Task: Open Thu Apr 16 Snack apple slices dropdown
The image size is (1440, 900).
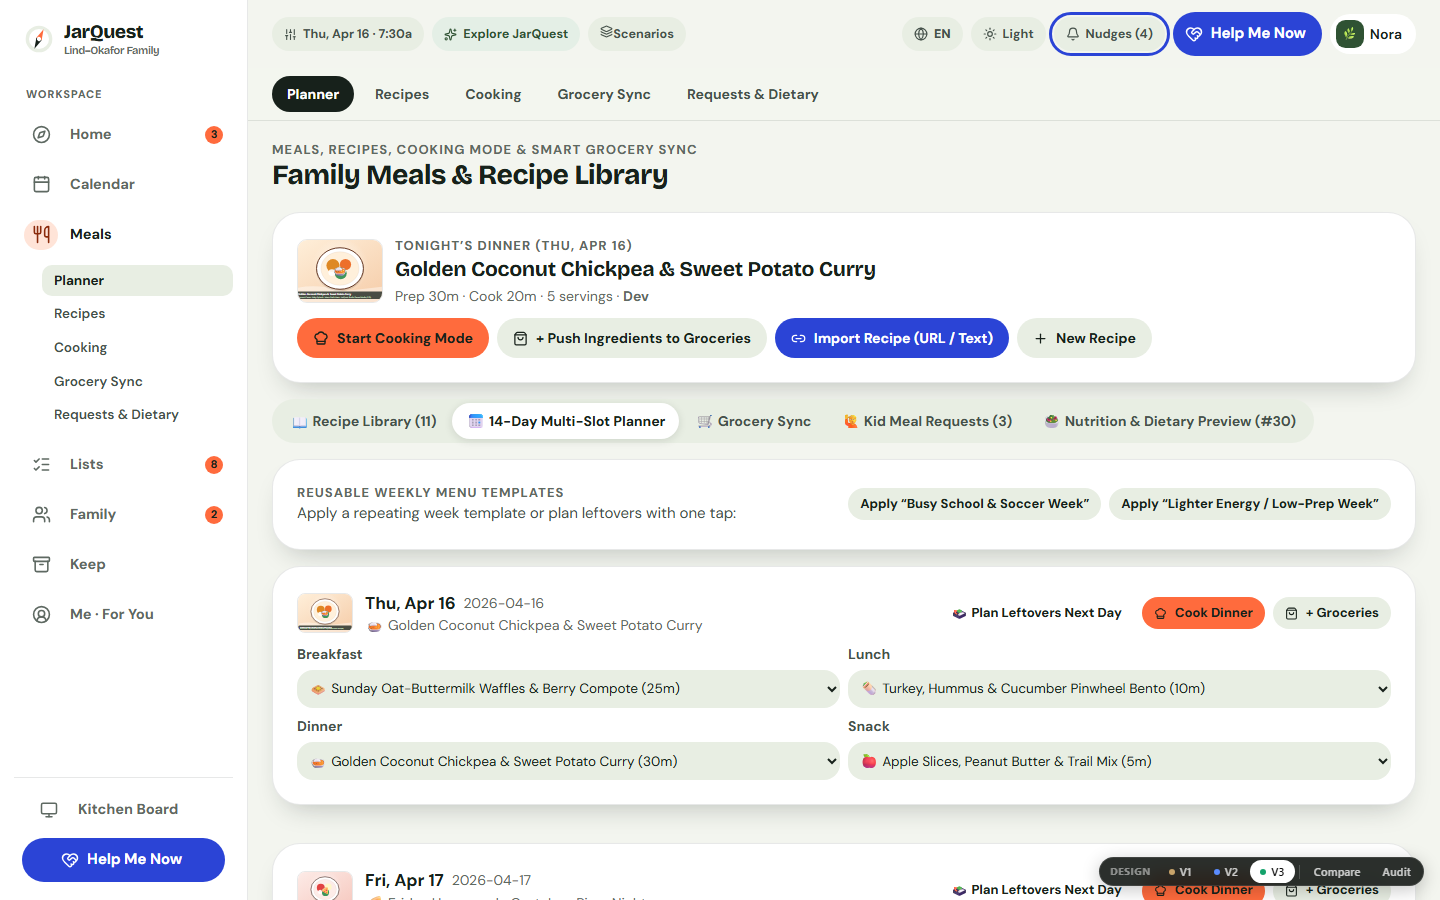Action: 1119,761
